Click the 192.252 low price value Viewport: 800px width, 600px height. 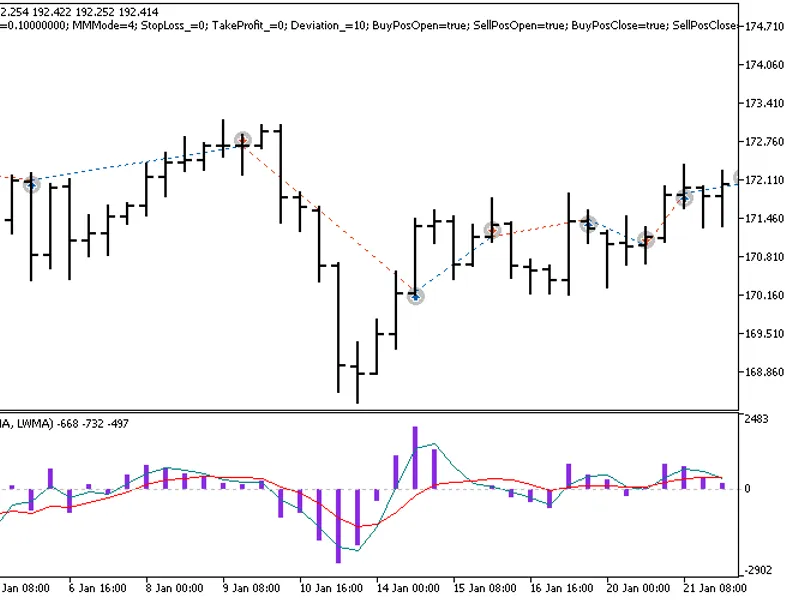click(96, 12)
